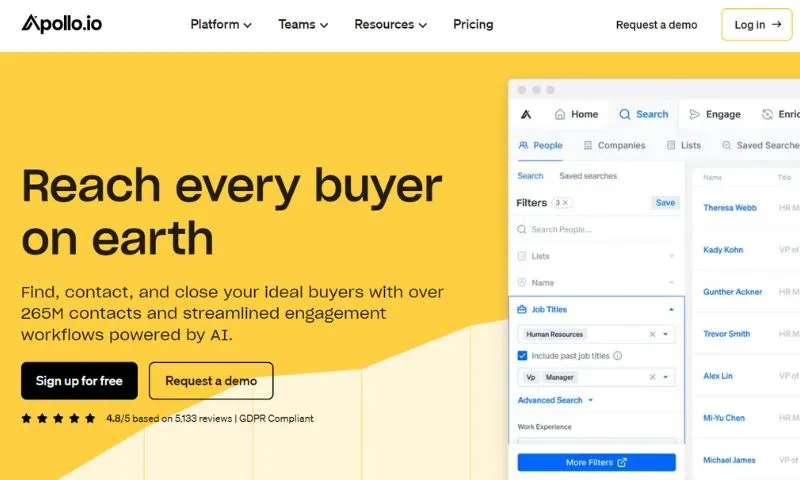Open contact Alex Lin
Viewport: 800px width, 480px height.
pyautogui.click(x=718, y=376)
